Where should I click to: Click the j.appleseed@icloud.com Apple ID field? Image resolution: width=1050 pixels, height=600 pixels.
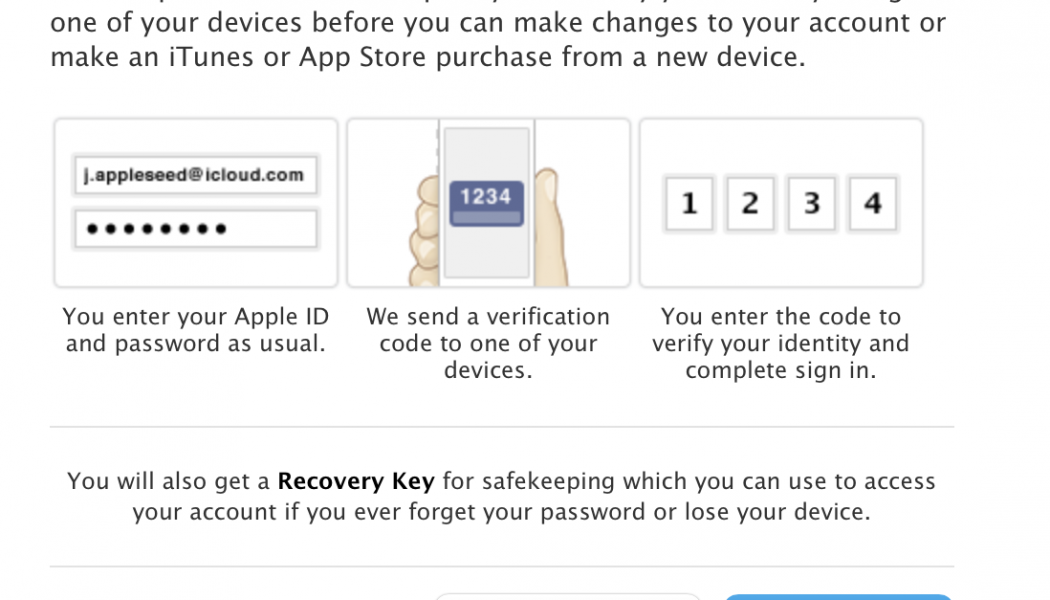click(x=195, y=175)
